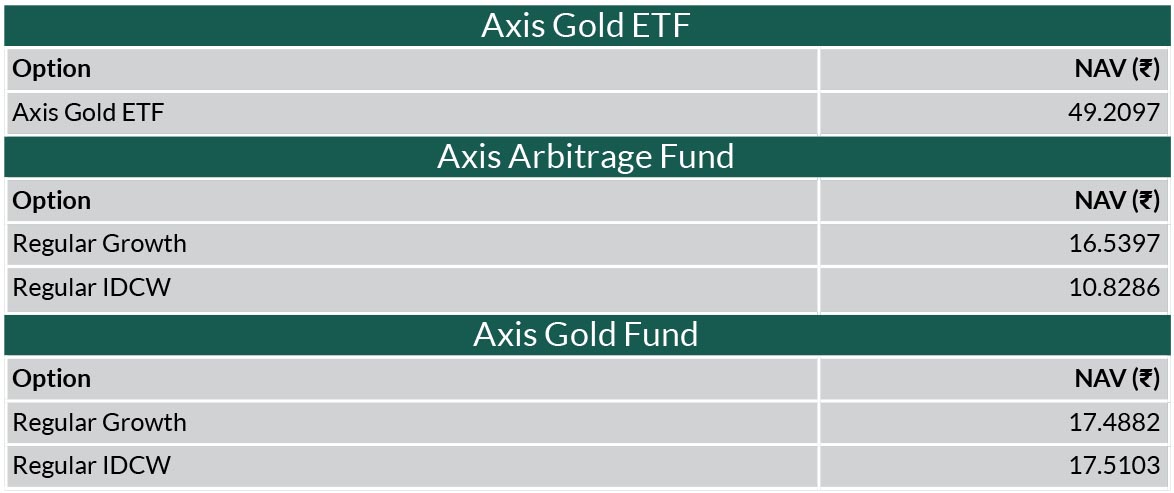Click NAV (₹) header in Gold ETF table

[x=1117, y=69]
